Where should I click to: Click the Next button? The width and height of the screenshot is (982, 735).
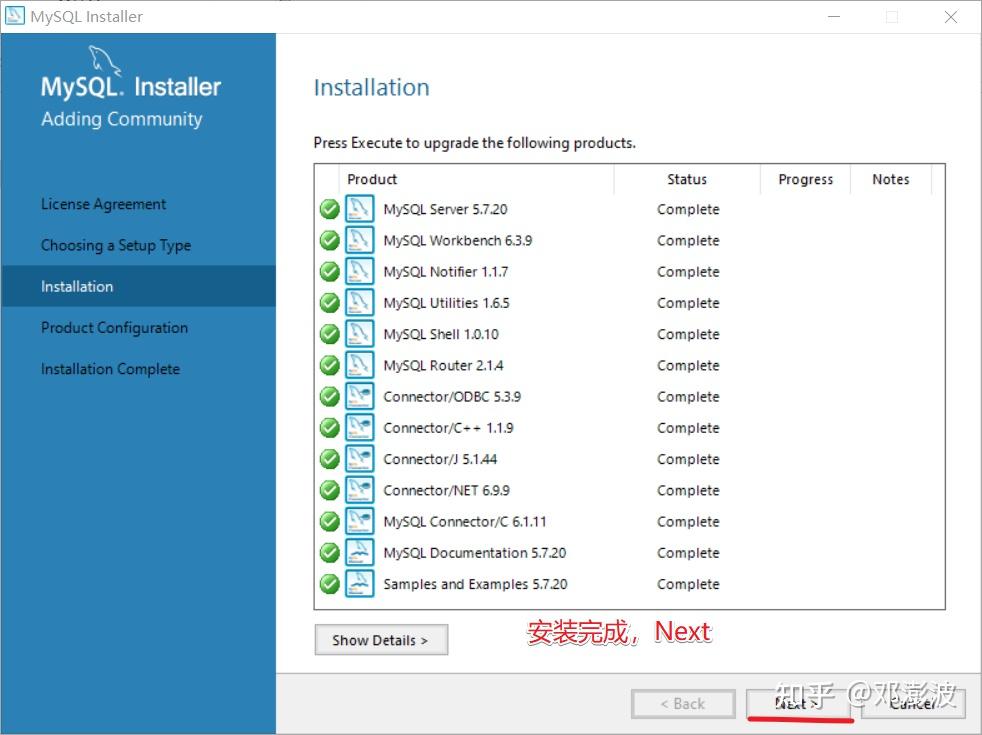point(798,704)
